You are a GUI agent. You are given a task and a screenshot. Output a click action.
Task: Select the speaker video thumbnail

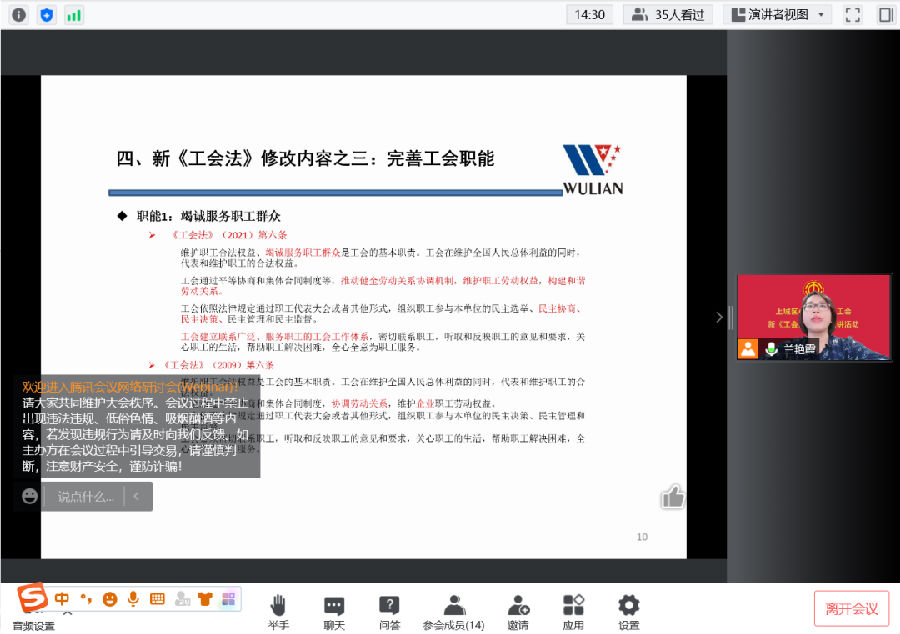click(813, 317)
